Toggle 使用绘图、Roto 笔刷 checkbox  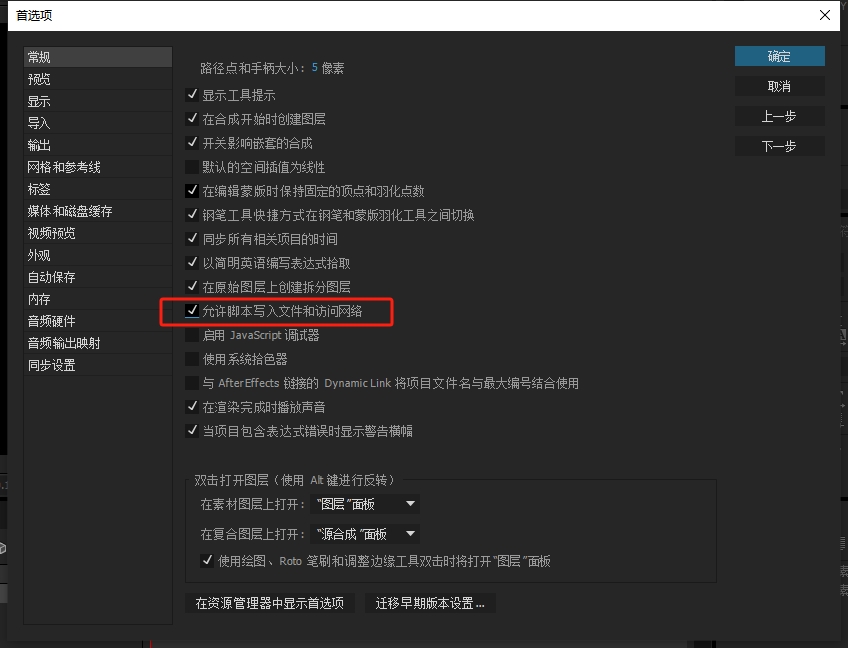[x=207, y=561]
